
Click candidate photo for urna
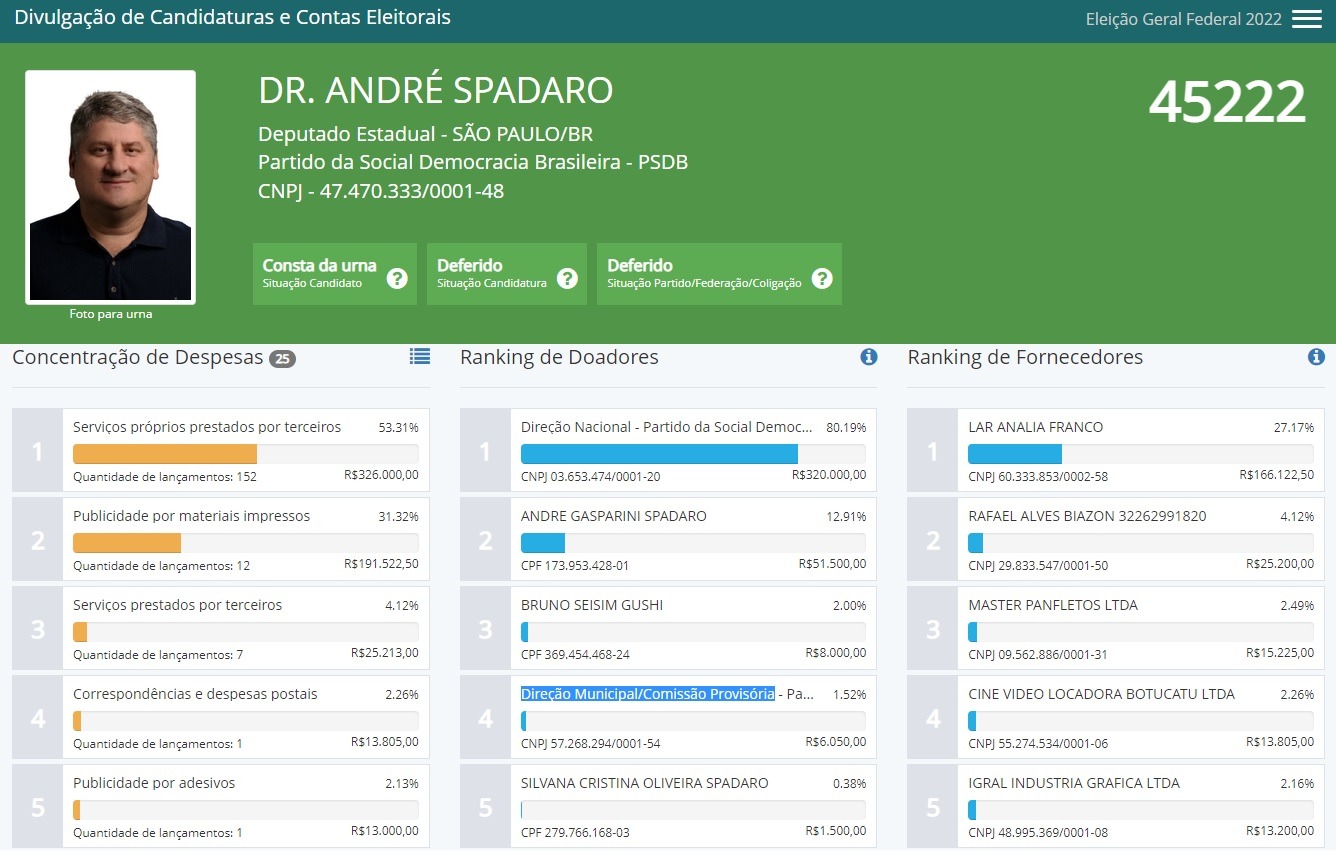pos(110,187)
